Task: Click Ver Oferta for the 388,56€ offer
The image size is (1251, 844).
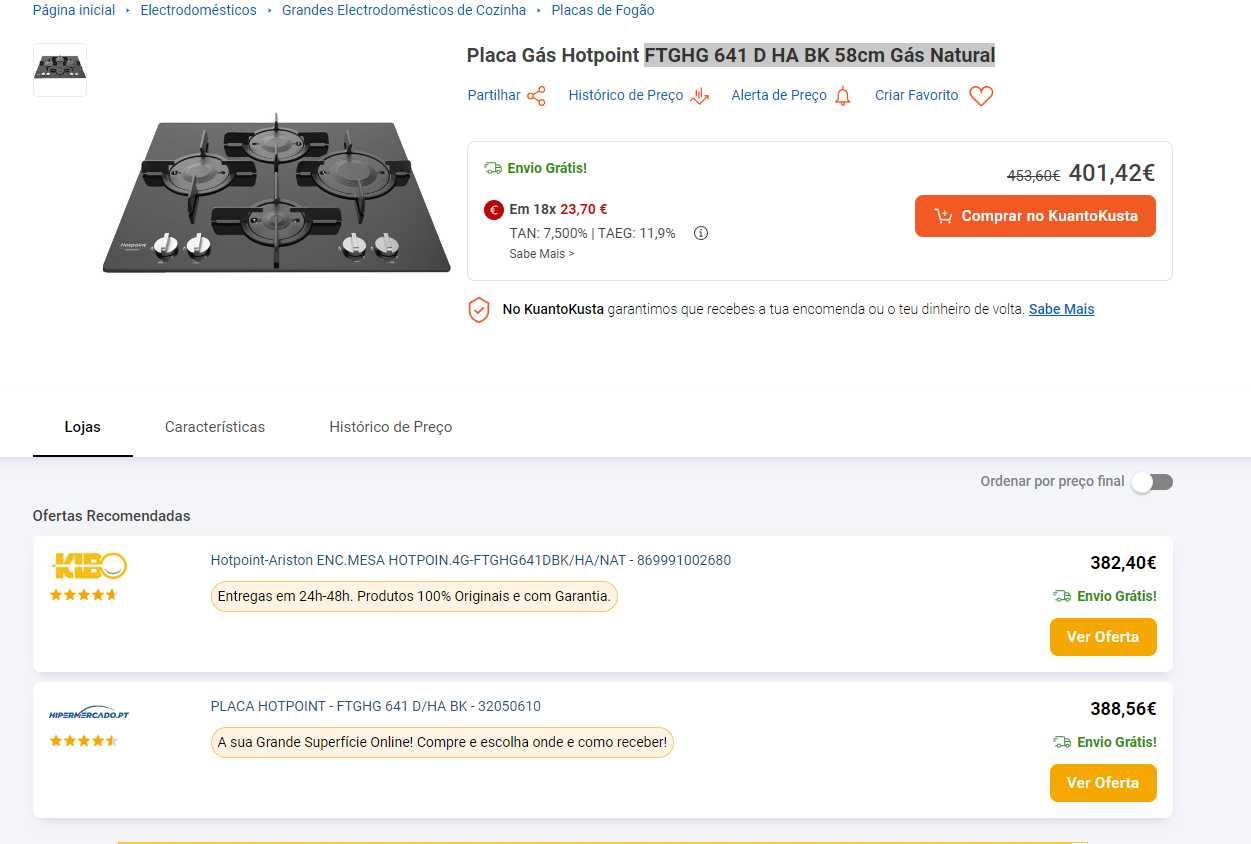Action: (x=1103, y=783)
